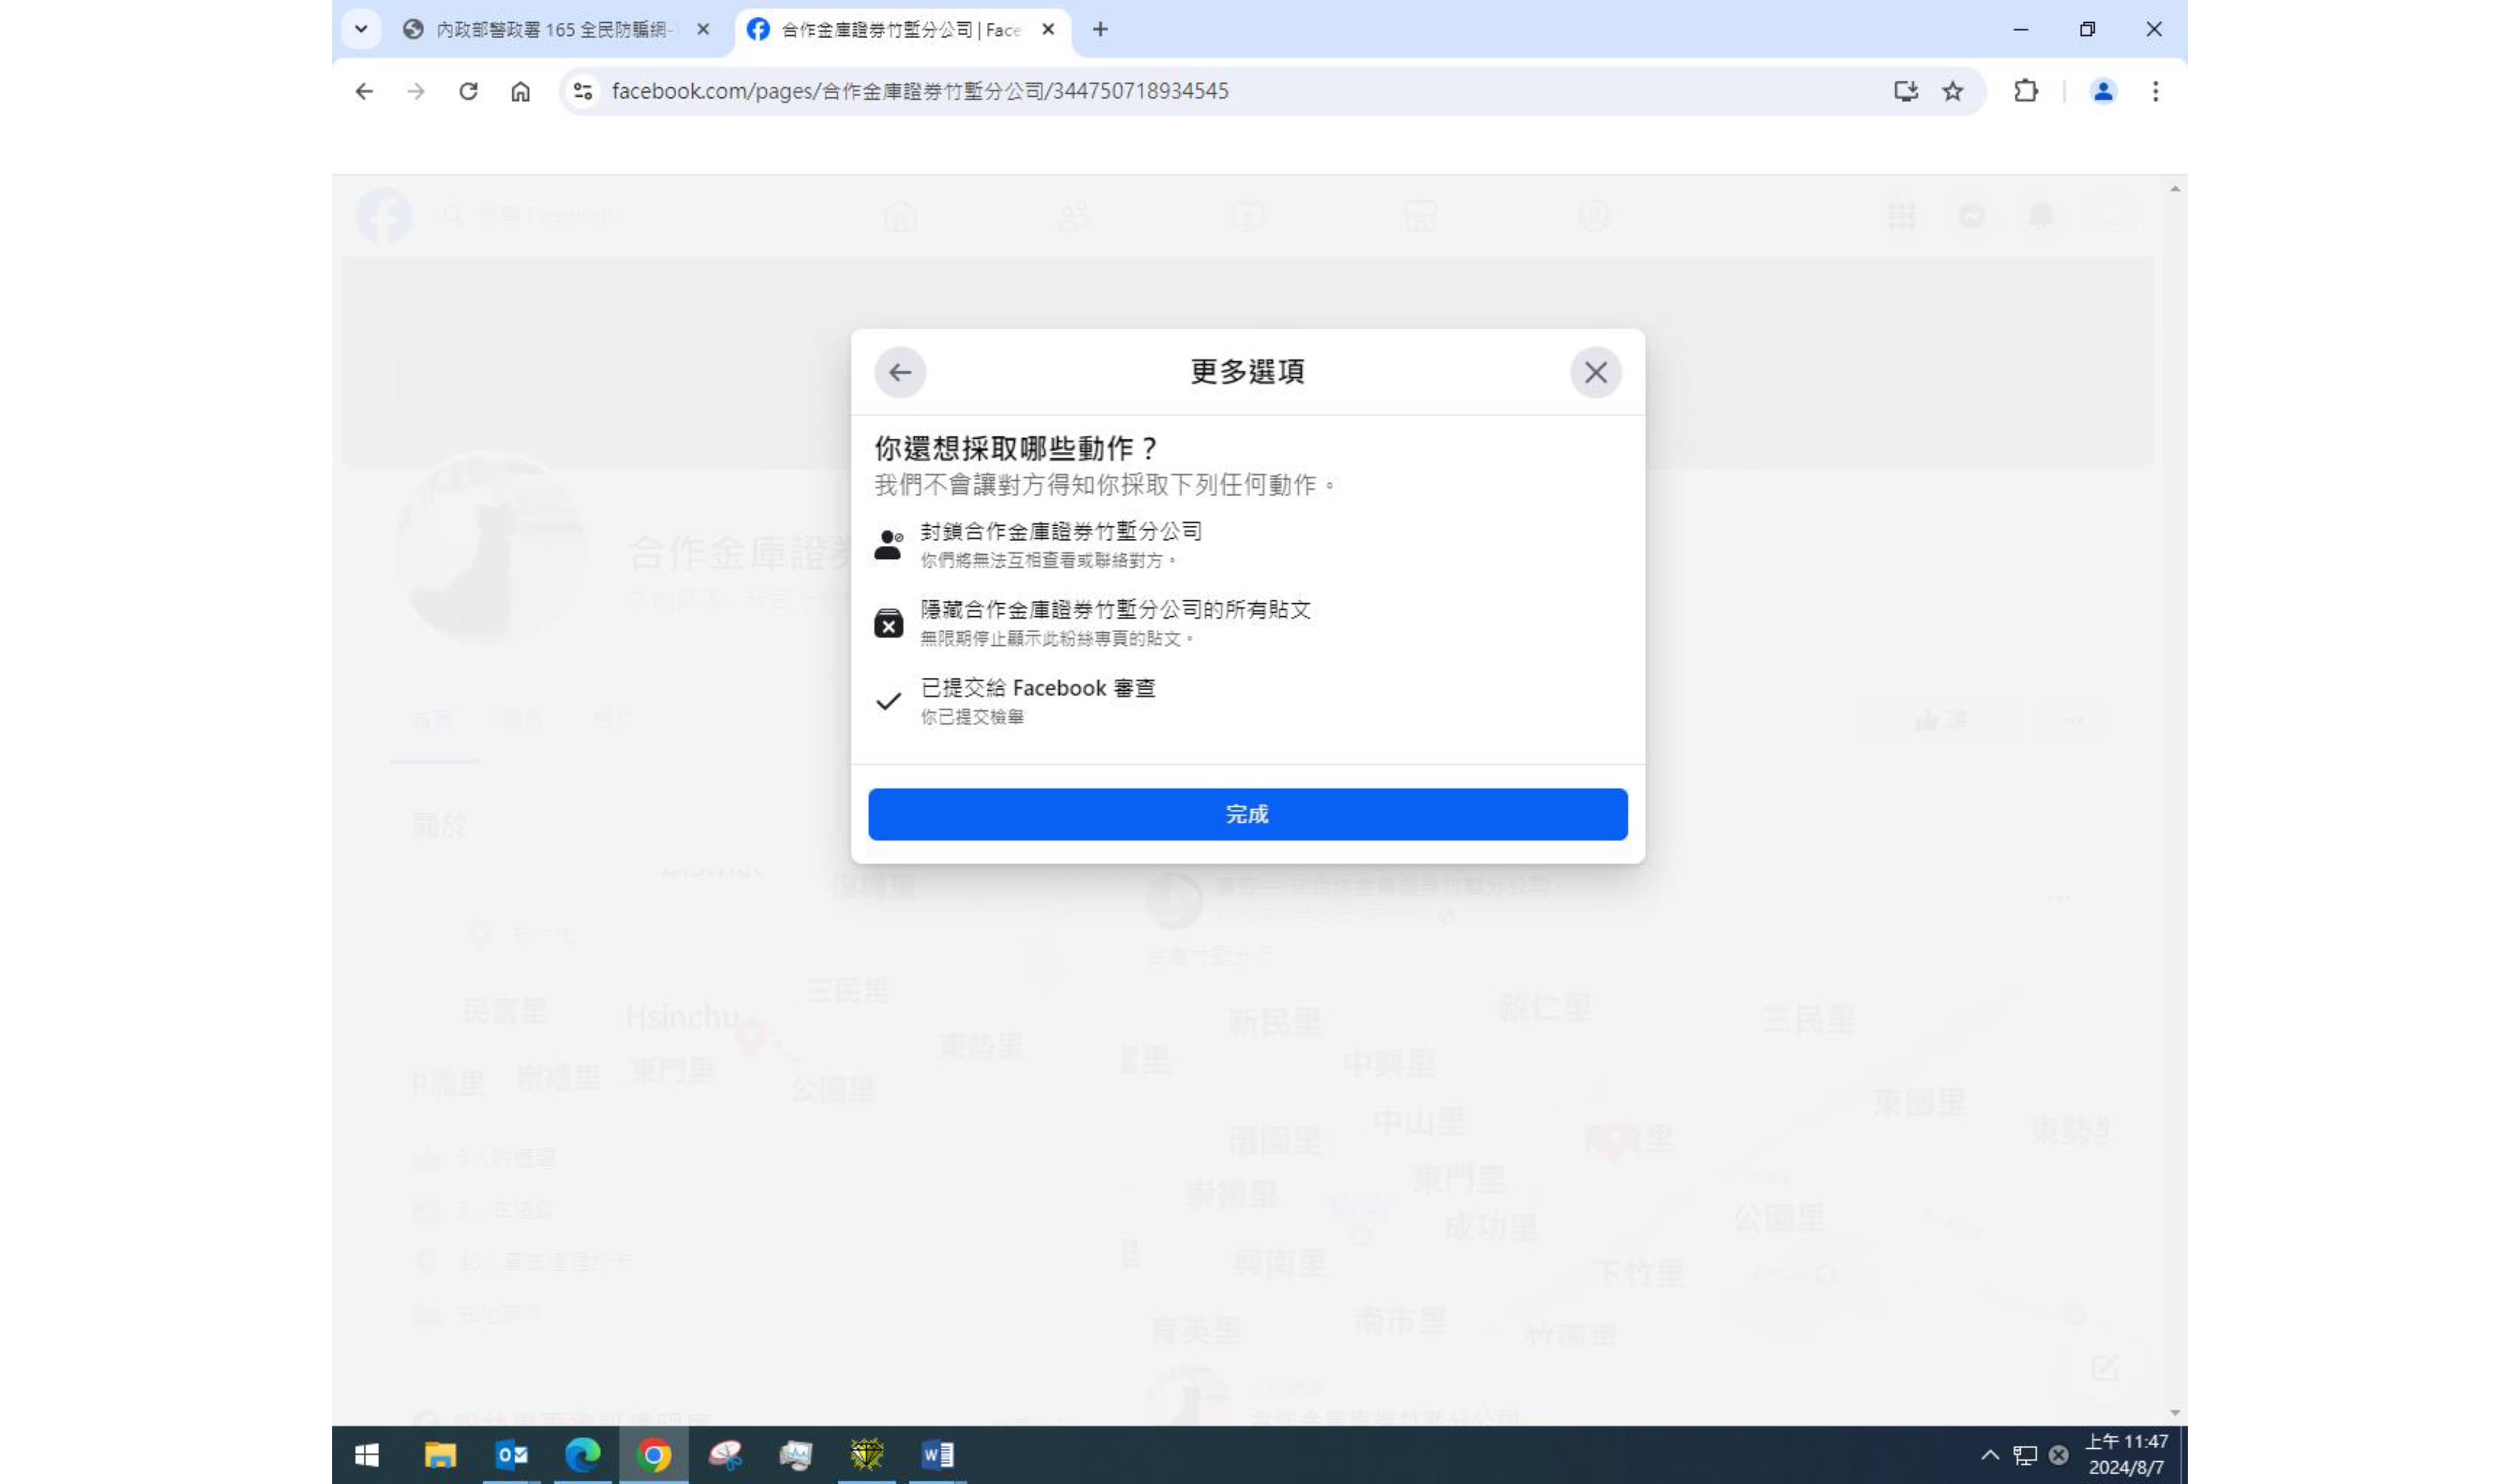The height and width of the screenshot is (1484, 2520).
Task: Click the site information icon in address bar
Action: pyautogui.click(x=583, y=91)
